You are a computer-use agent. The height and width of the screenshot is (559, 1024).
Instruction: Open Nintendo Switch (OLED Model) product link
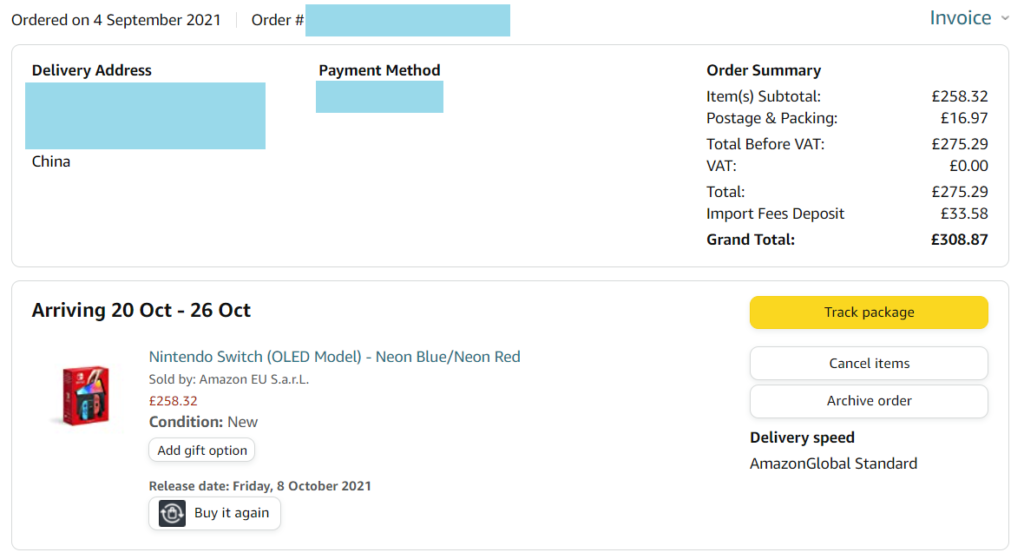(334, 357)
